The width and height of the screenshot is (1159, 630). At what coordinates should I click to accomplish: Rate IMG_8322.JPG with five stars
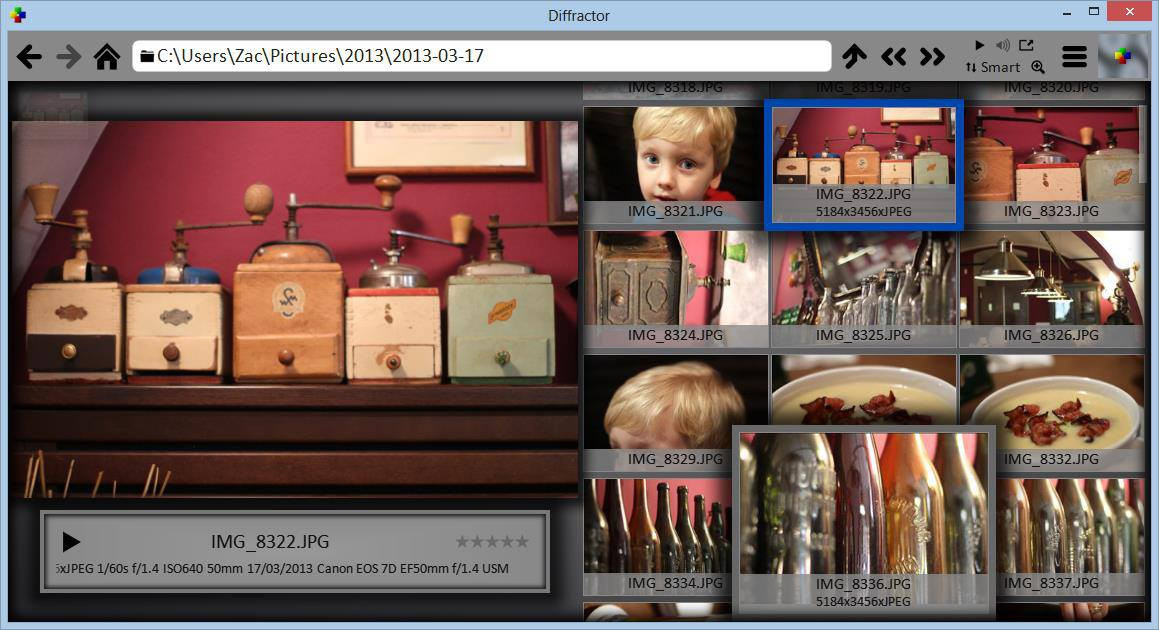[x=522, y=542]
